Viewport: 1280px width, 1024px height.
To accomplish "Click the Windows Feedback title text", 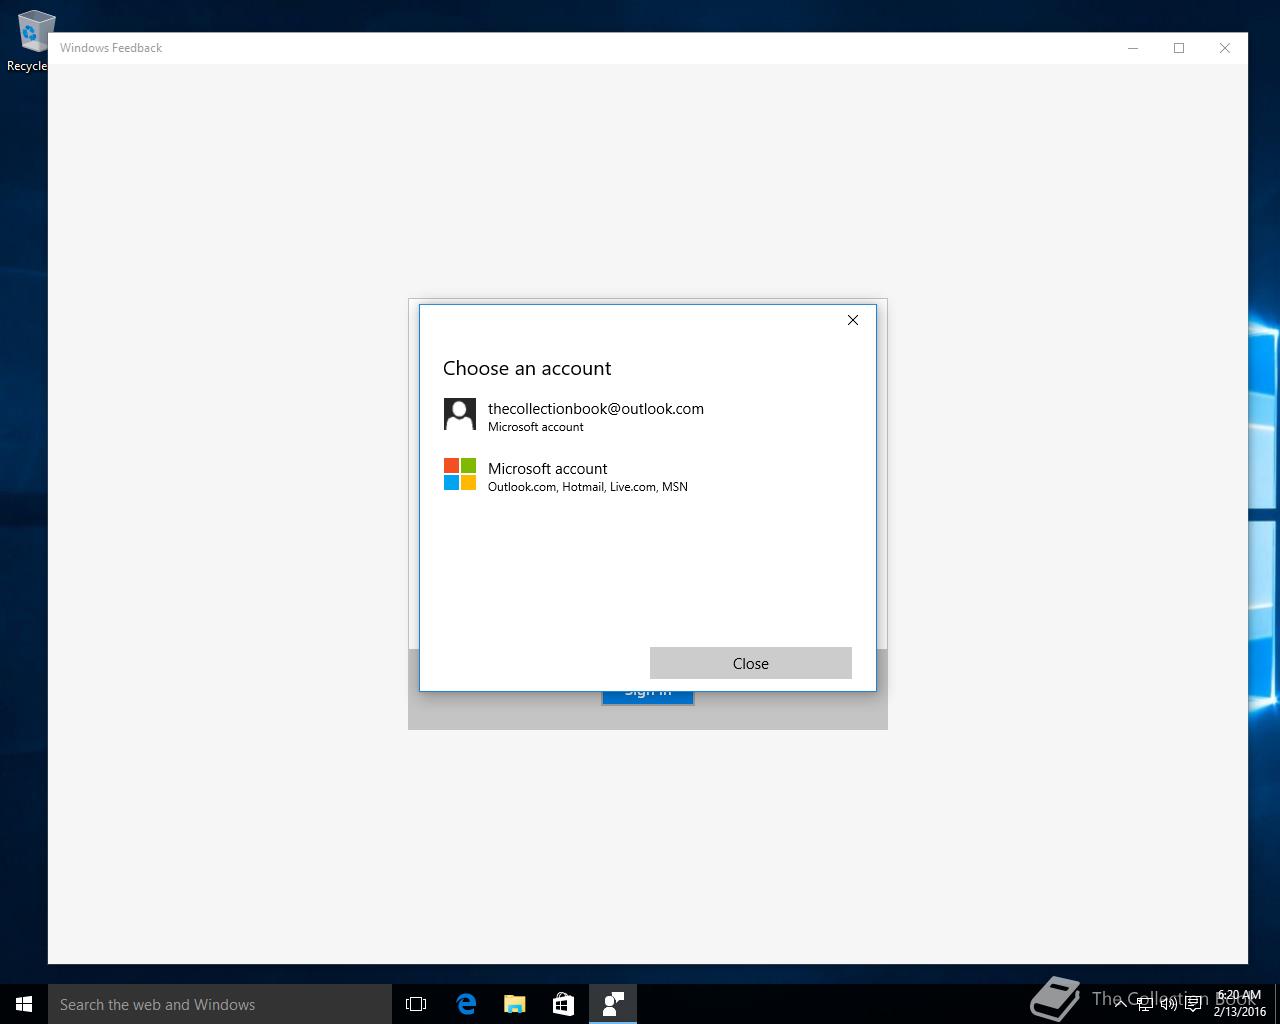I will [111, 48].
